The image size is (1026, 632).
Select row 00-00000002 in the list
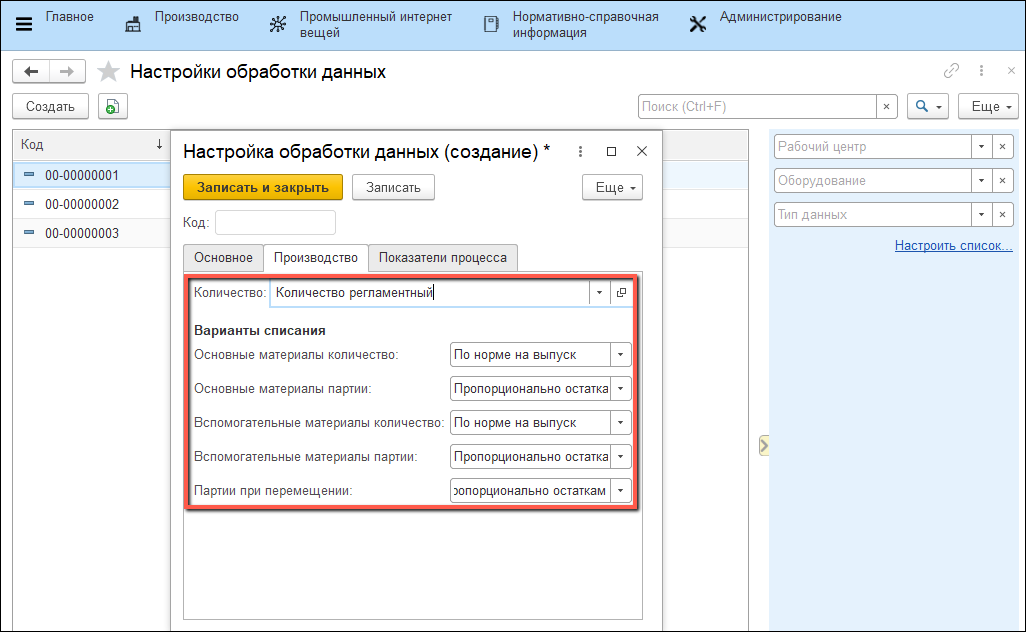(x=82, y=204)
